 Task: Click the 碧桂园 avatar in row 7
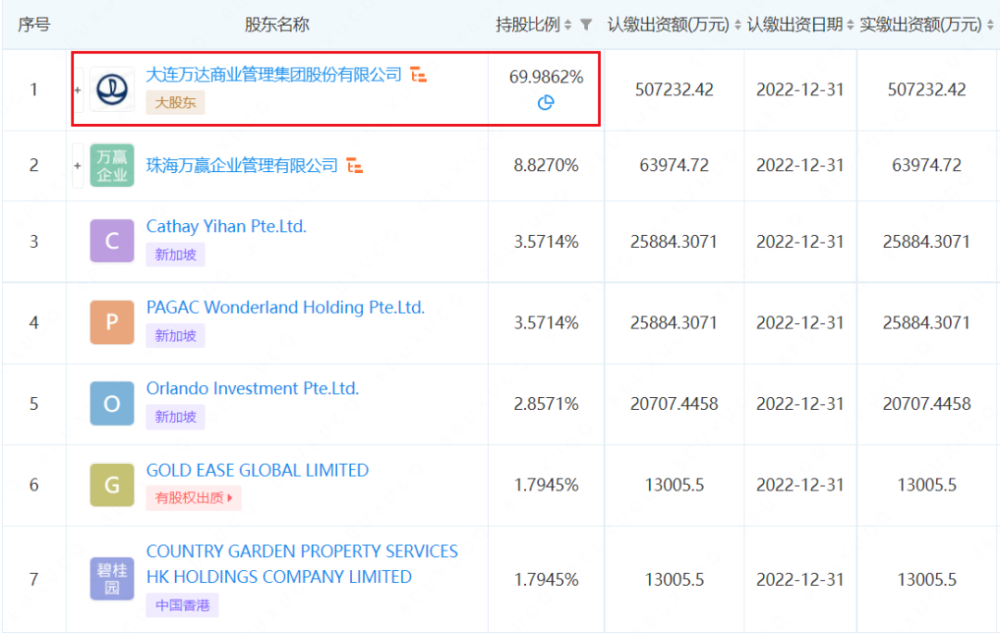(x=112, y=578)
